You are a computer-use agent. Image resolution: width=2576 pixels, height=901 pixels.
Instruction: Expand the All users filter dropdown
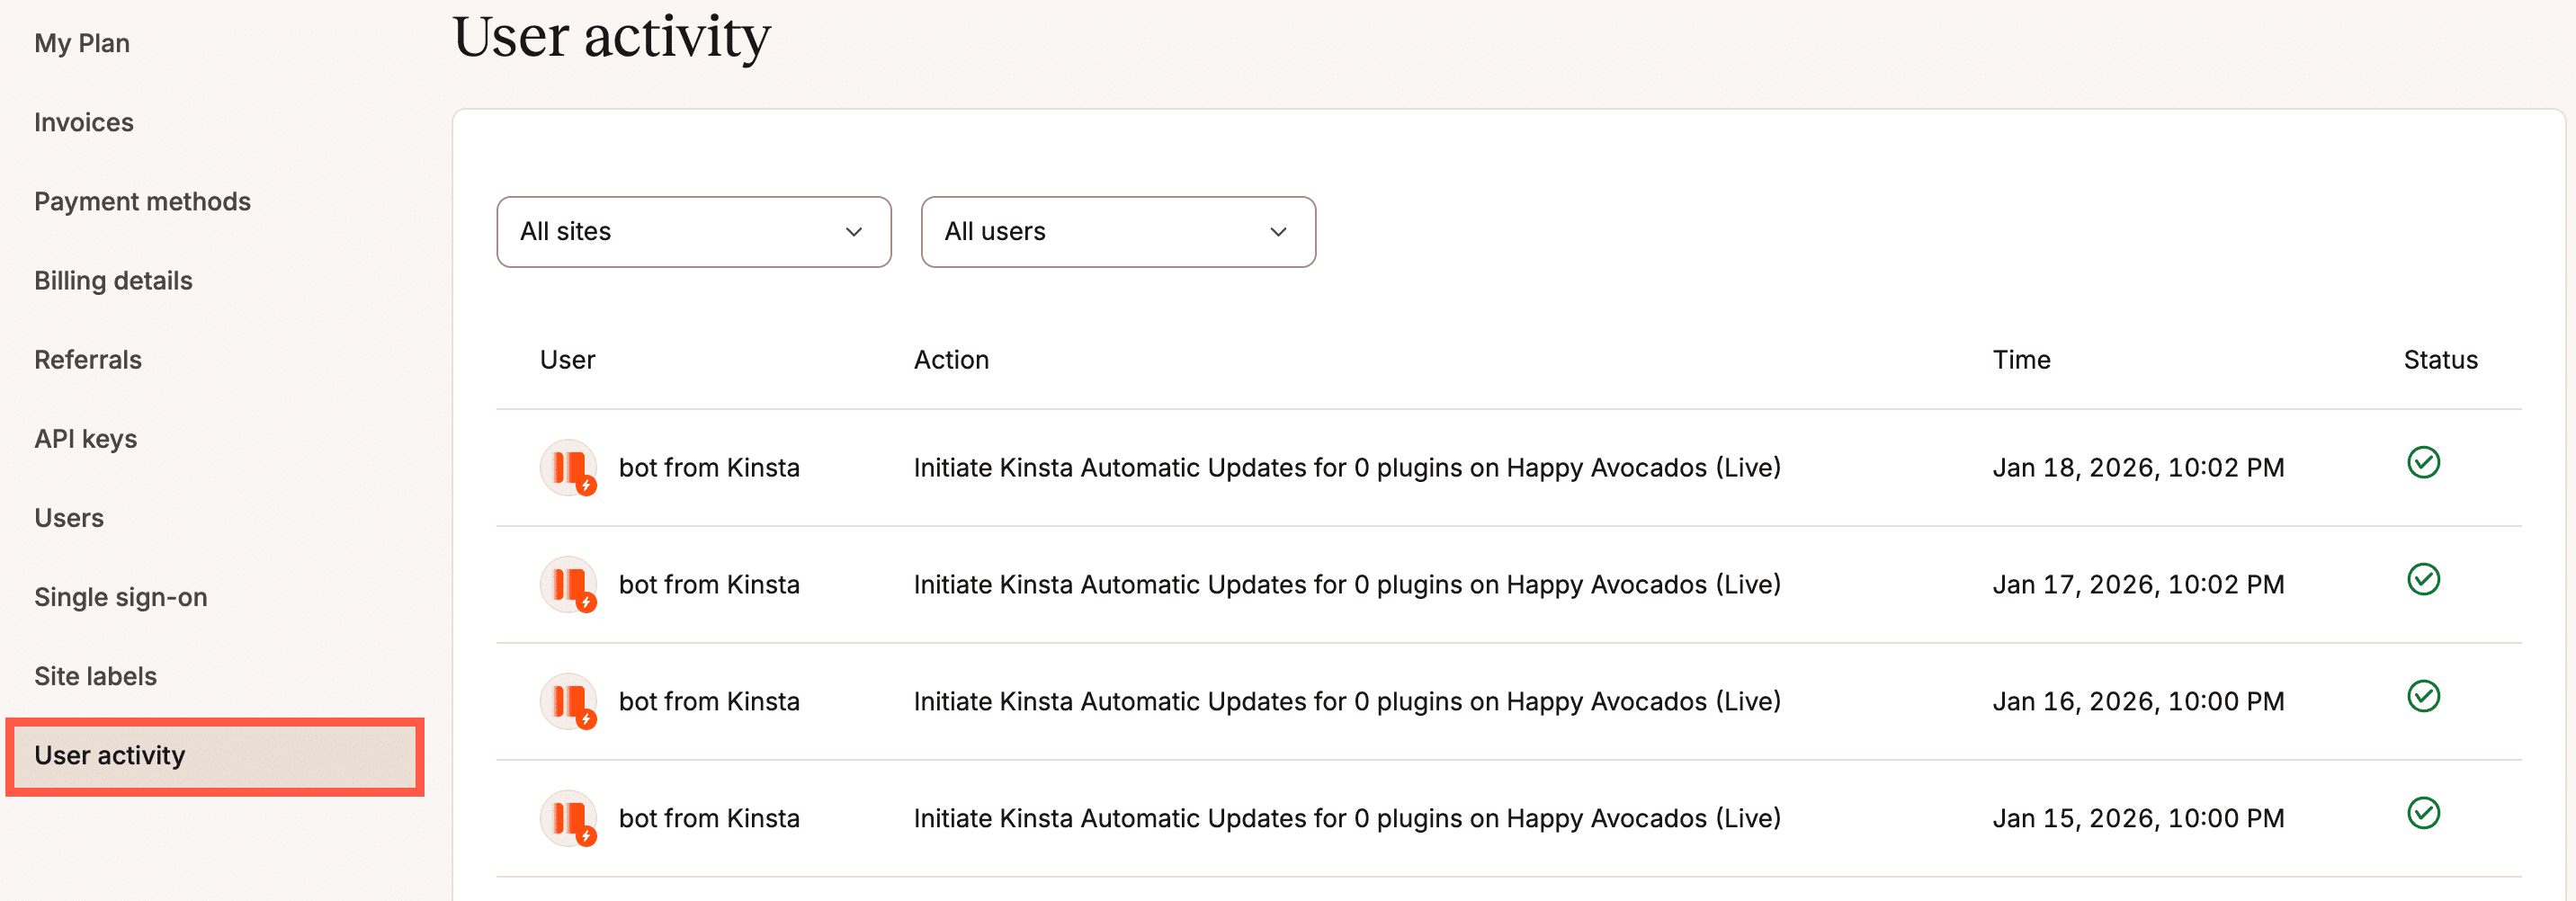coord(1117,232)
